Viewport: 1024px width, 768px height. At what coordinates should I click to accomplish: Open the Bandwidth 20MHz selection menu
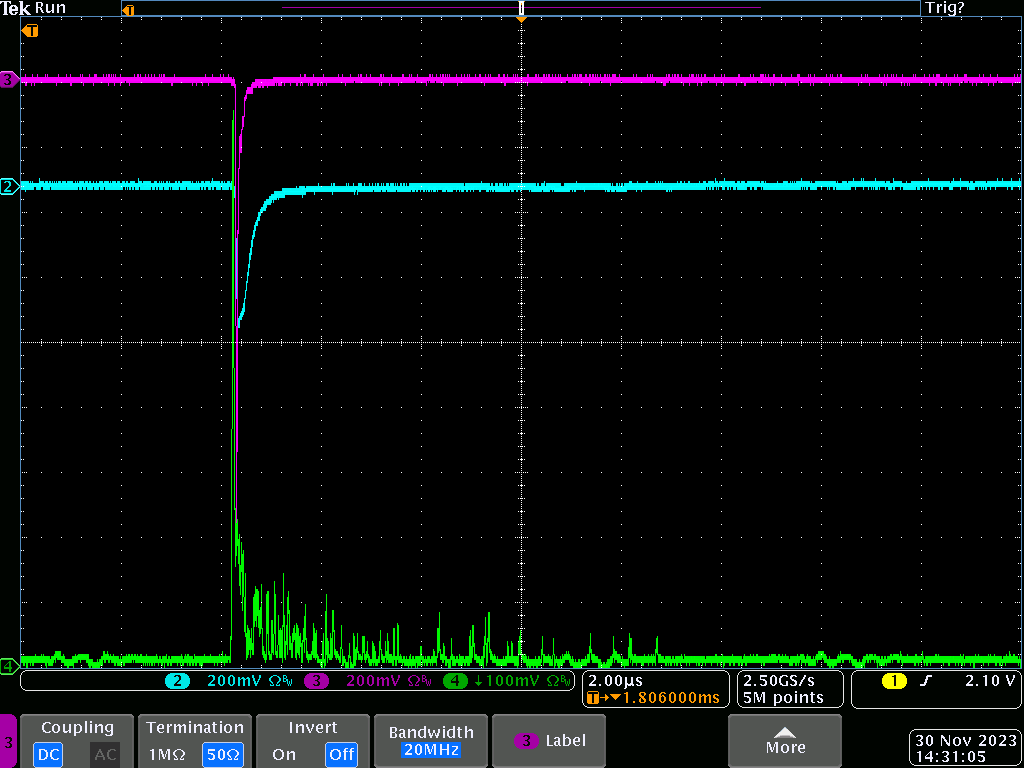[430, 741]
